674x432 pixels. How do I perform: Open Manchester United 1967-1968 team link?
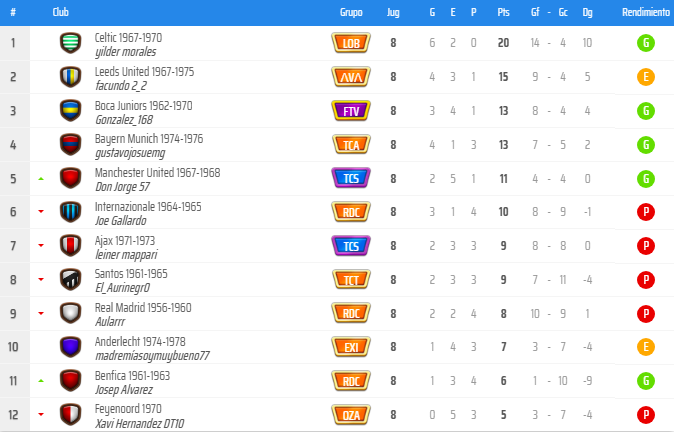[157, 173]
